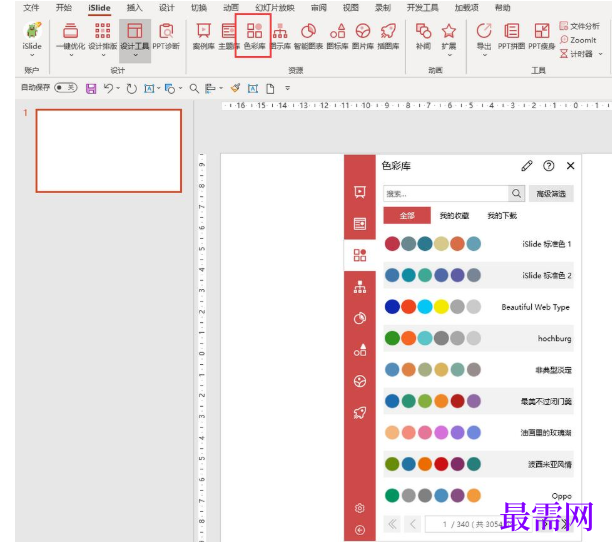Click the color library search field
Image resolution: width=612 pixels, height=548 pixels.
(x=446, y=194)
